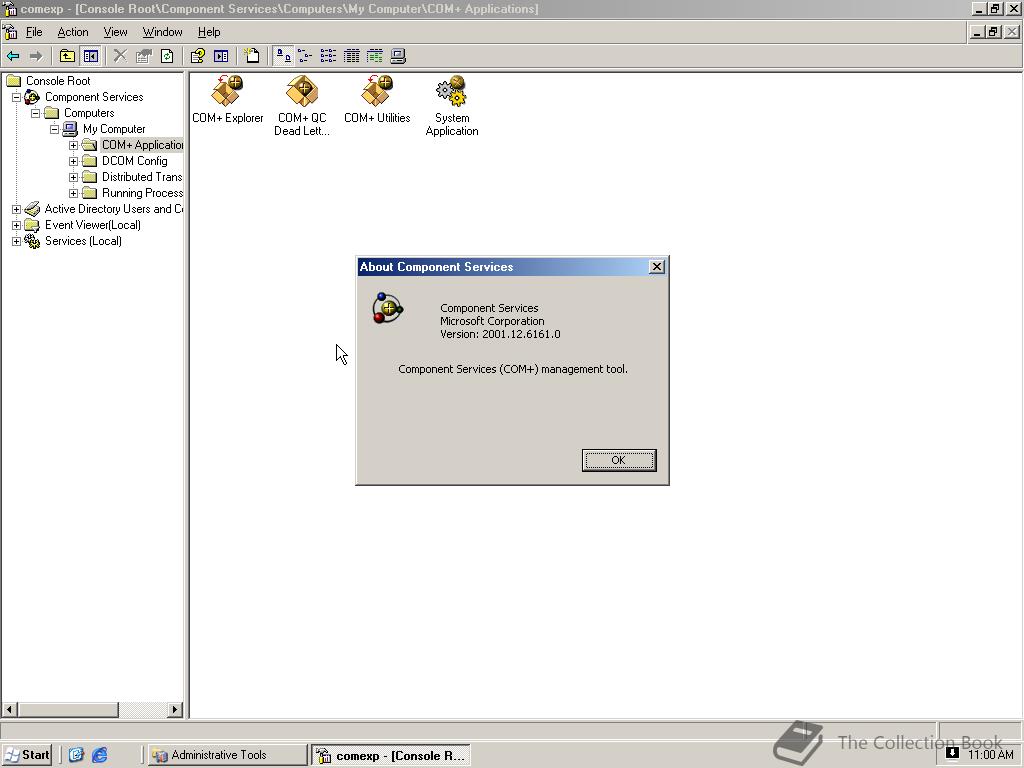Click OK in About Component Services dialog
The width and height of the screenshot is (1024, 768).
(x=618, y=460)
